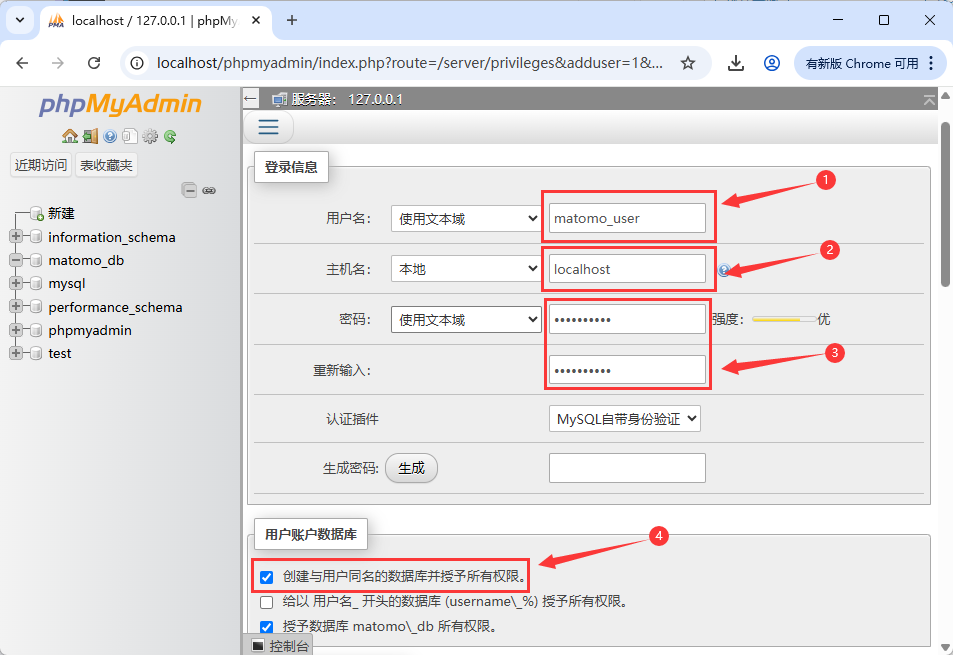Switch to 表收藏夹 favorites tab
Image resolution: width=953 pixels, height=655 pixels.
106,165
